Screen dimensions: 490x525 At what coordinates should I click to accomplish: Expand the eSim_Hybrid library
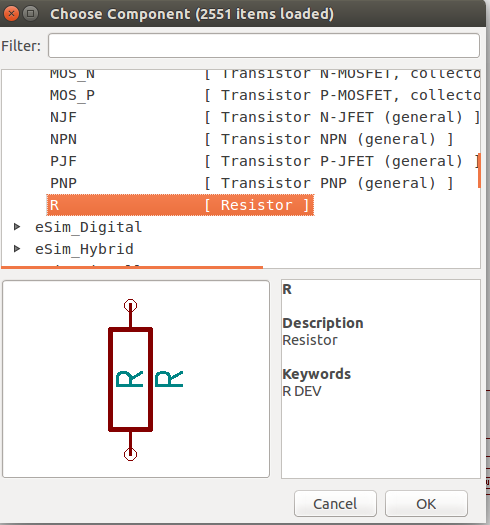[x=17, y=249]
